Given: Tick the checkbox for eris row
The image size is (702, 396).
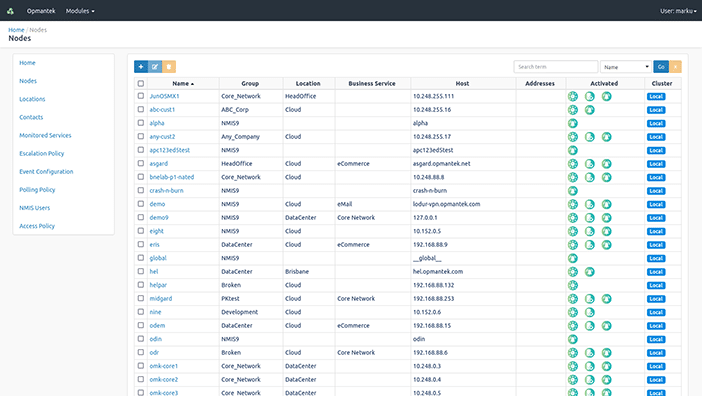Looking at the screenshot, I should point(141,244).
